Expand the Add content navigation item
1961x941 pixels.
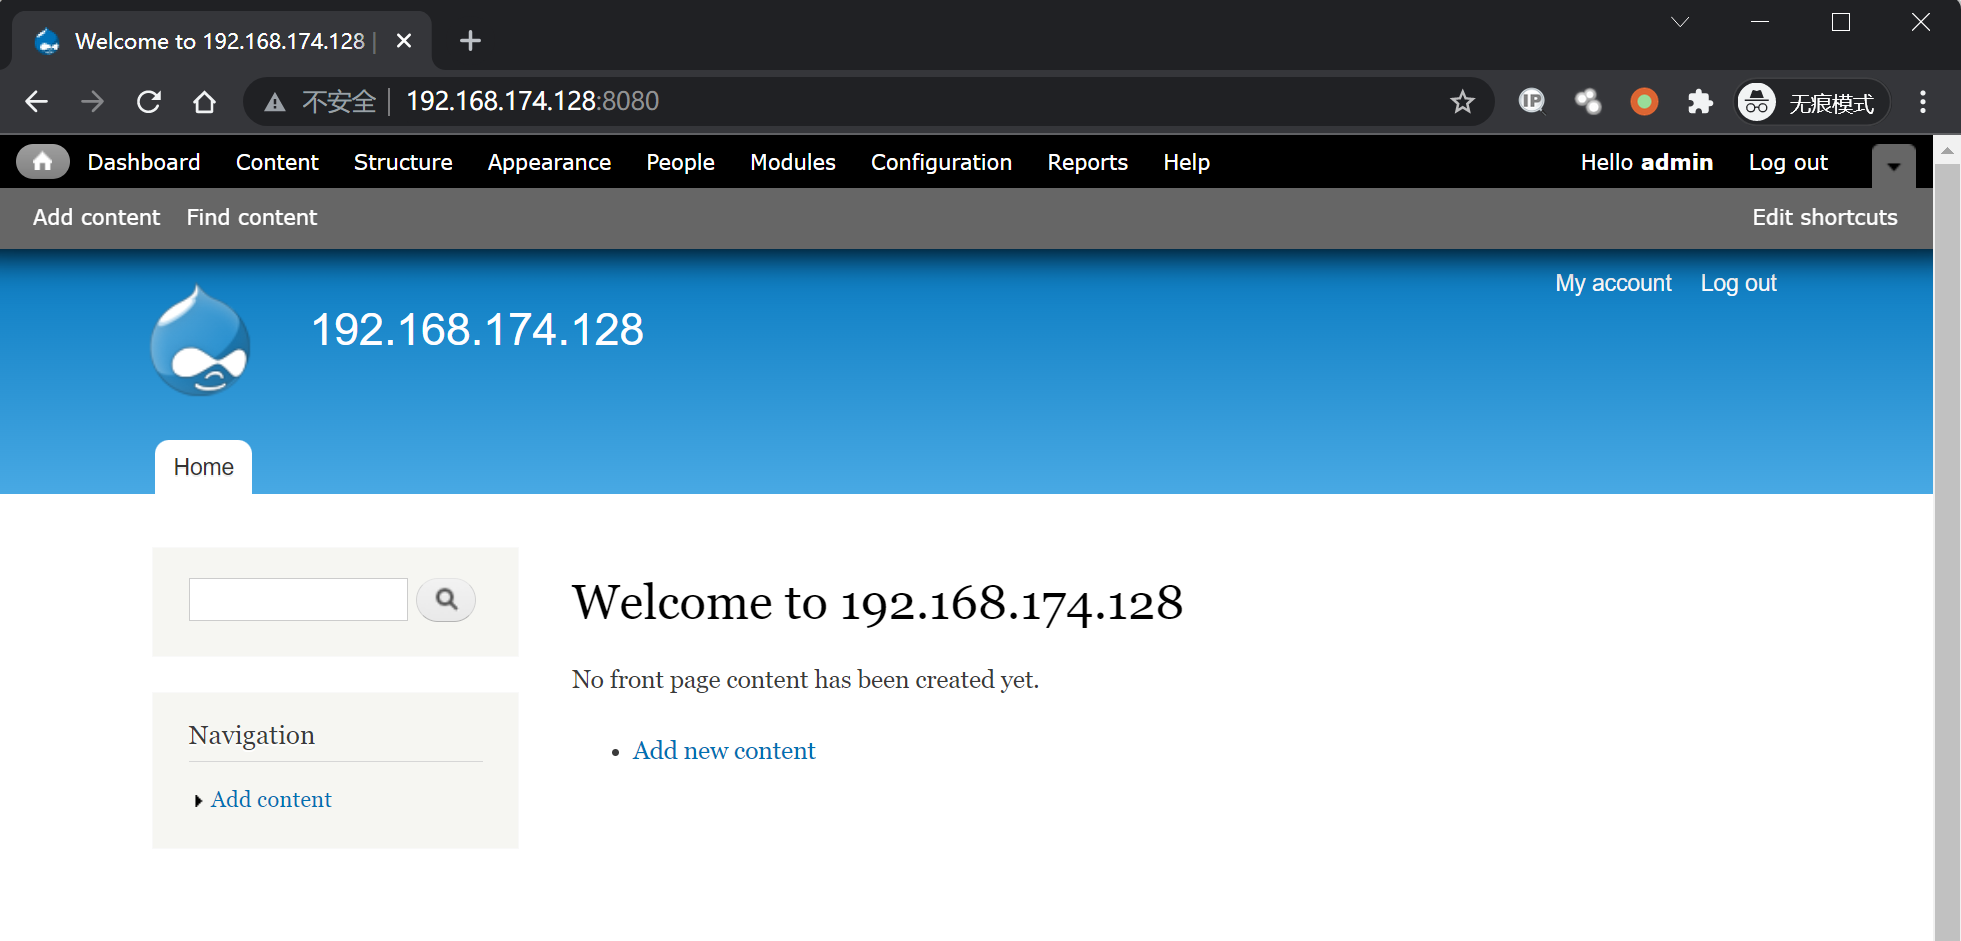point(271,800)
